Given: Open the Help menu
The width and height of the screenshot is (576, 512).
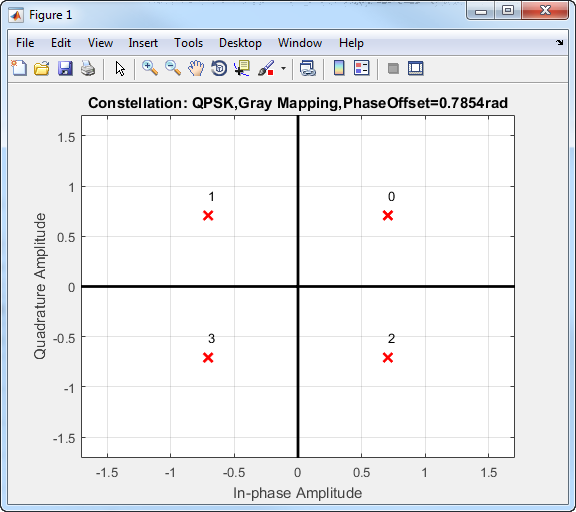Looking at the screenshot, I should point(351,43).
